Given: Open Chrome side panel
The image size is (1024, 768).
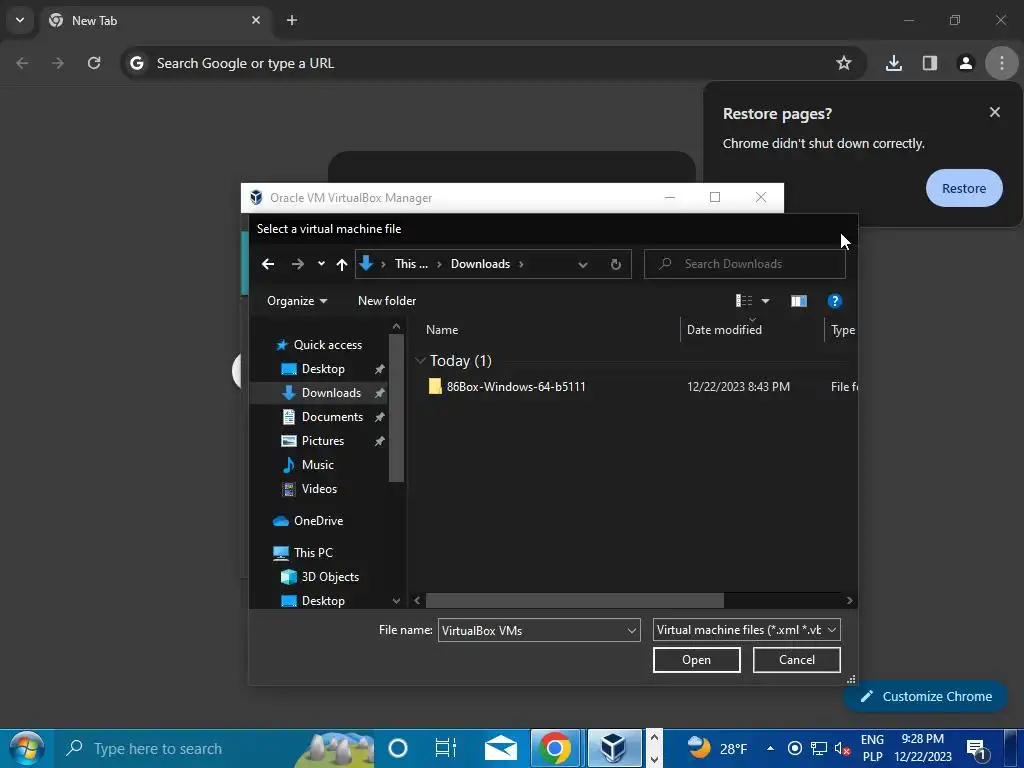Looking at the screenshot, I should (929, 63).
